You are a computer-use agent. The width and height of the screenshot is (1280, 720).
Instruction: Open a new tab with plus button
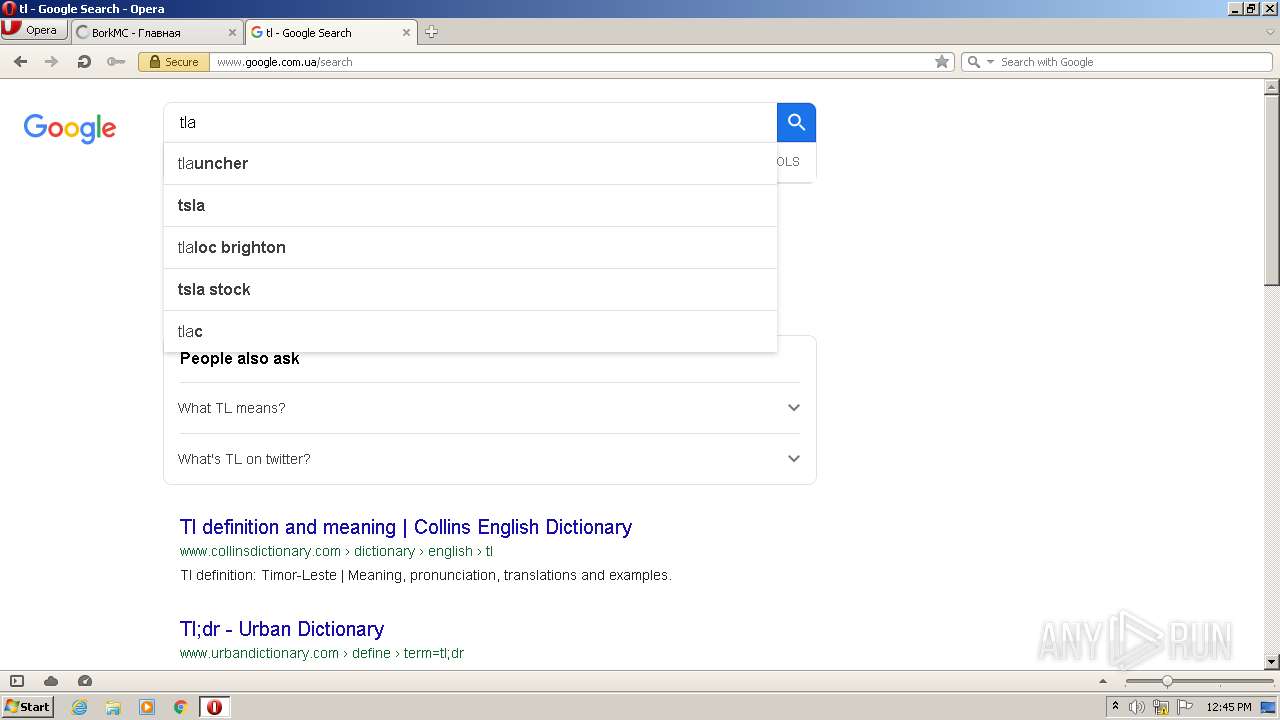tap(431, 32)
